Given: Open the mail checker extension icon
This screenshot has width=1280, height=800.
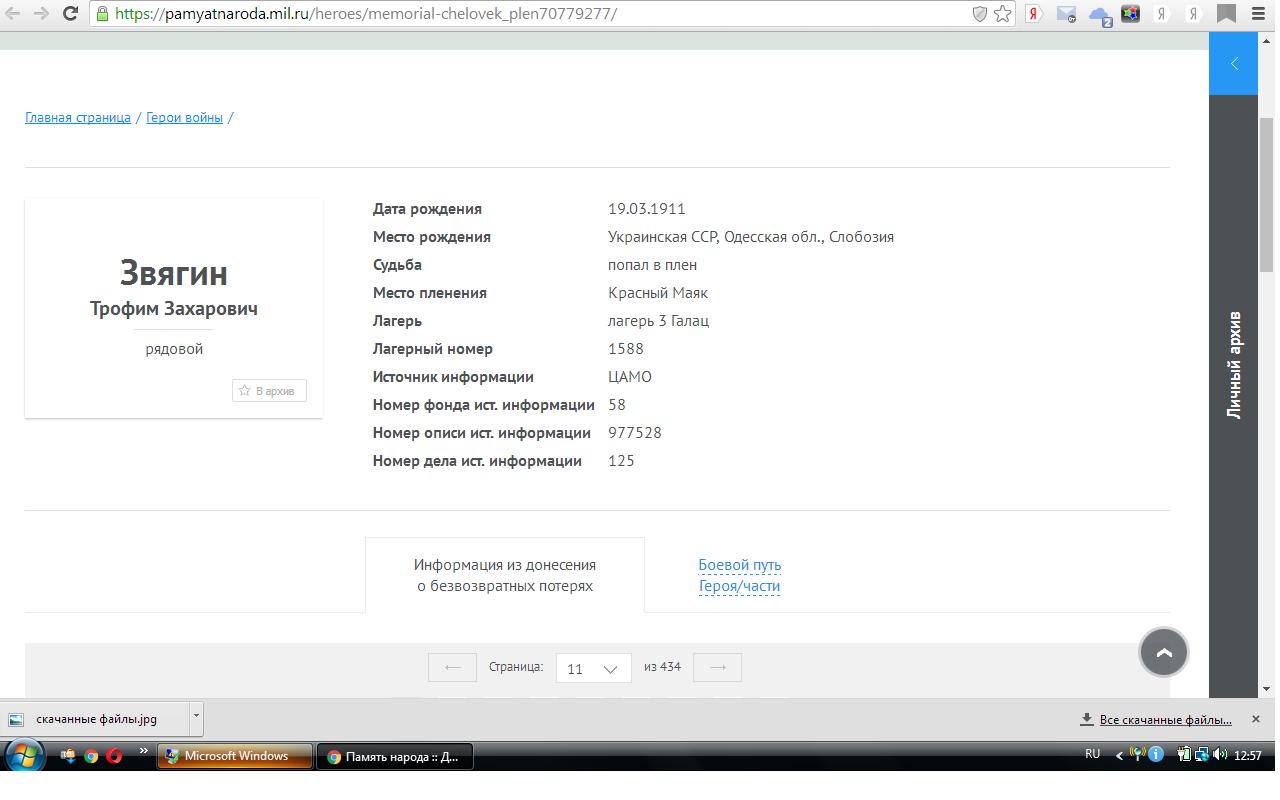Looking at the screenshot, I should click(1067, 14).
